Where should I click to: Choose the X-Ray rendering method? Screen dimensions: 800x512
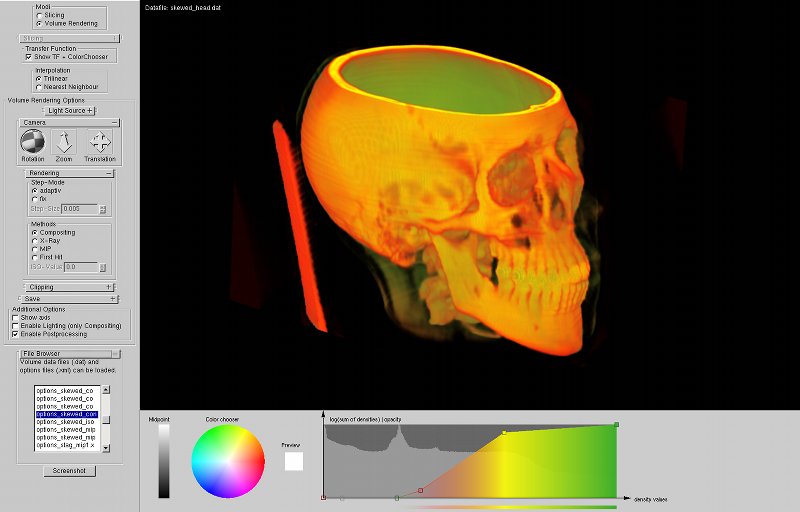tap(33, 241)
